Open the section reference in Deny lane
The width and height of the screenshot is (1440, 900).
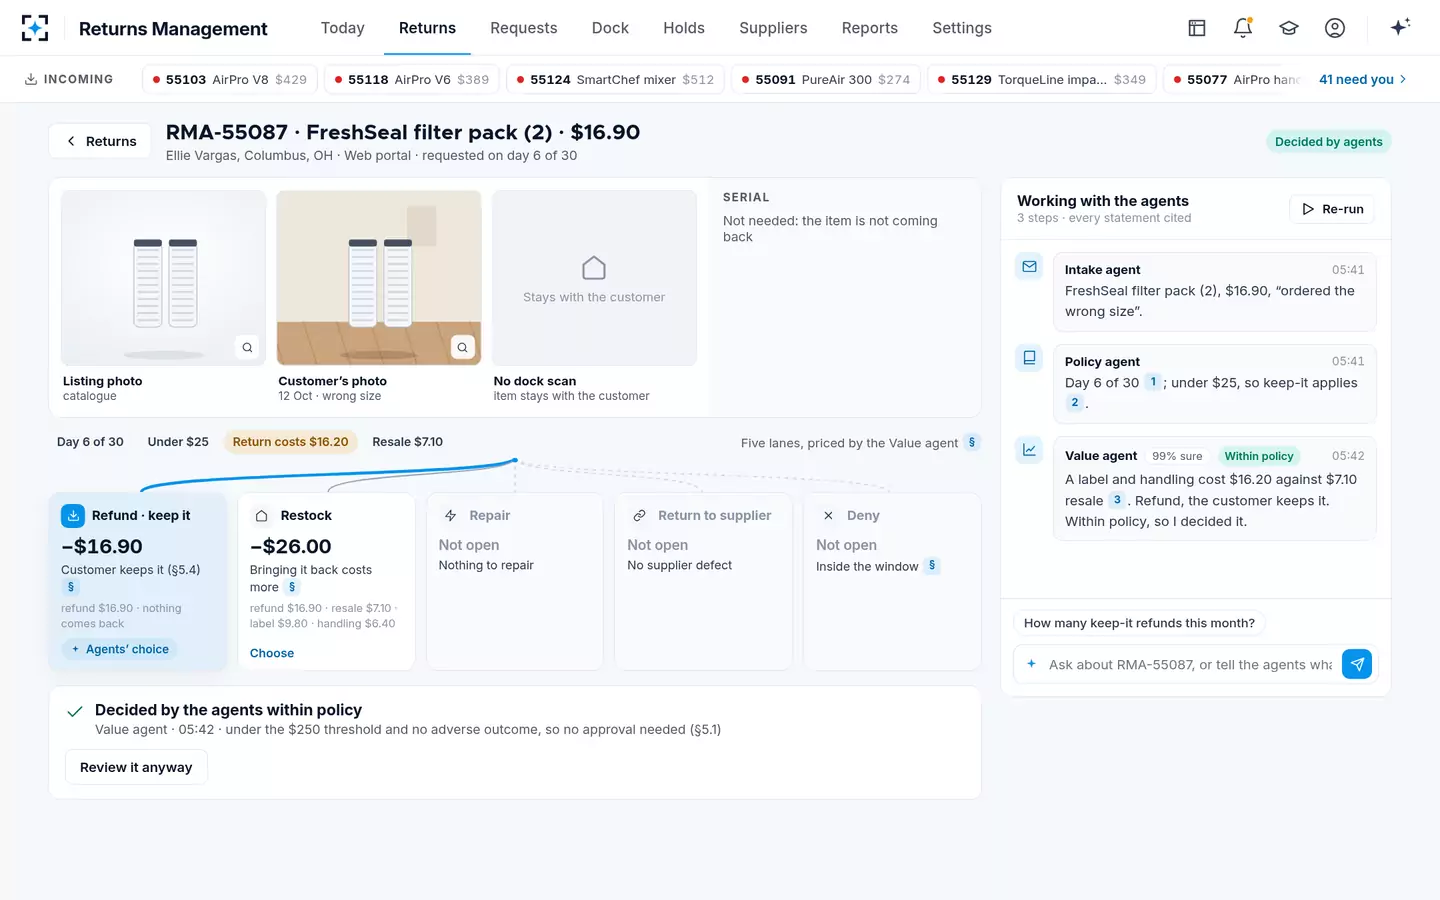pyautogui.click(x=932, y=566)
